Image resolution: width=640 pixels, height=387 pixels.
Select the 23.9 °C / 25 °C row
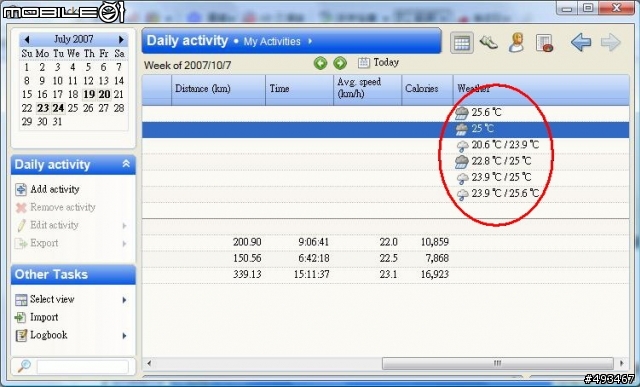(x=385, y=178)
